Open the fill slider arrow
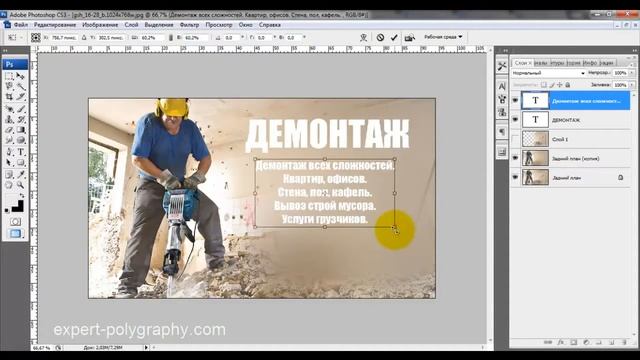 [x=632, y=85]
